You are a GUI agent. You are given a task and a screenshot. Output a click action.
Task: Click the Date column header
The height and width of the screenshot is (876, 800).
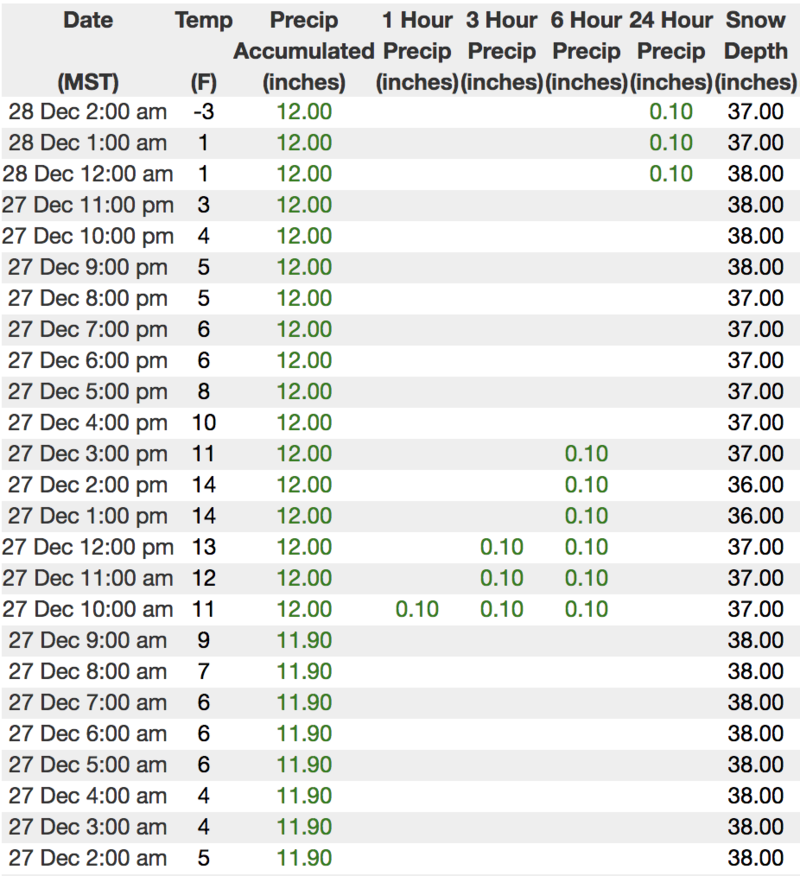point(87,20)
